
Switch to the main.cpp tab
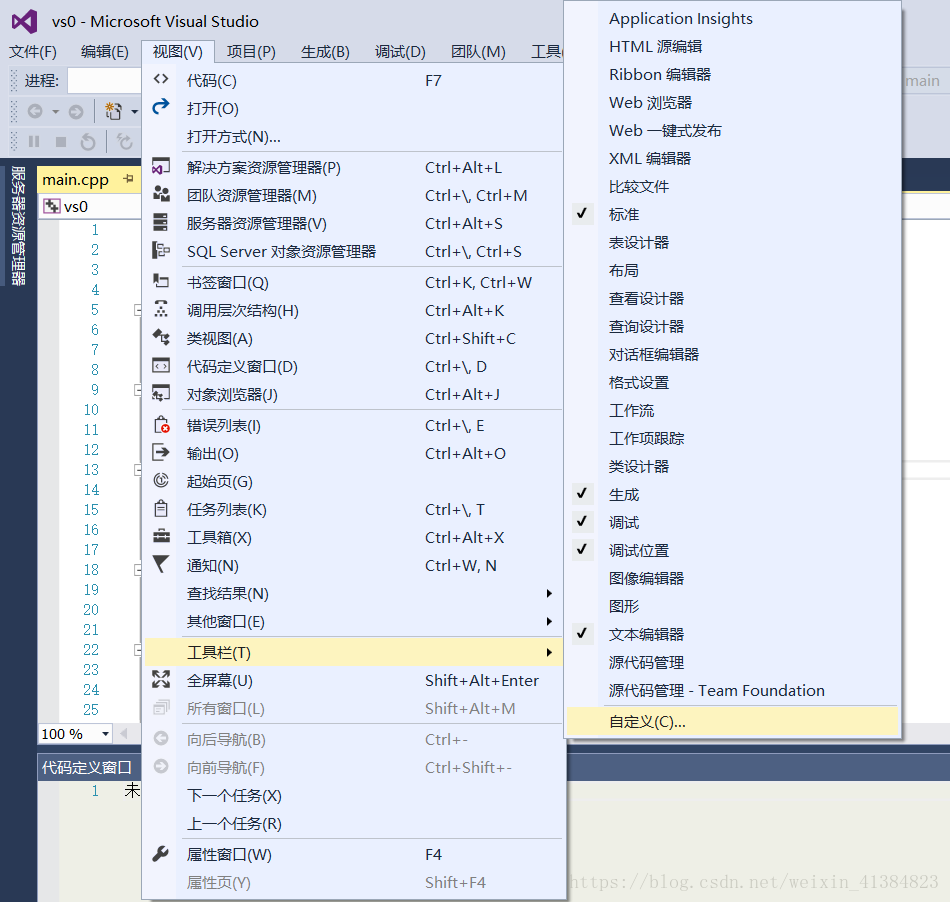coord(76,180)
